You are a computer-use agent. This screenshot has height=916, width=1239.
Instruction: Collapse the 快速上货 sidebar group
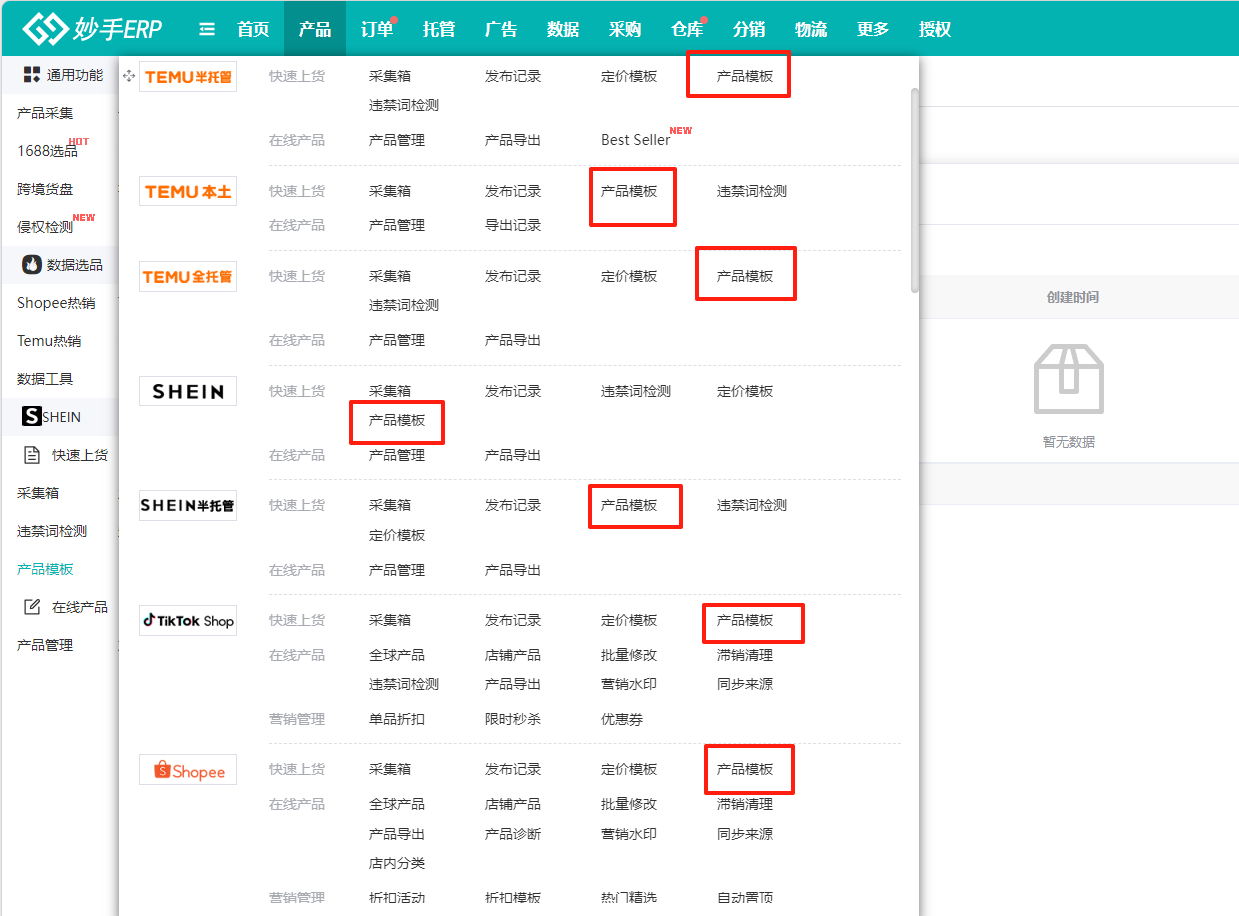click(x=70, y=455)
